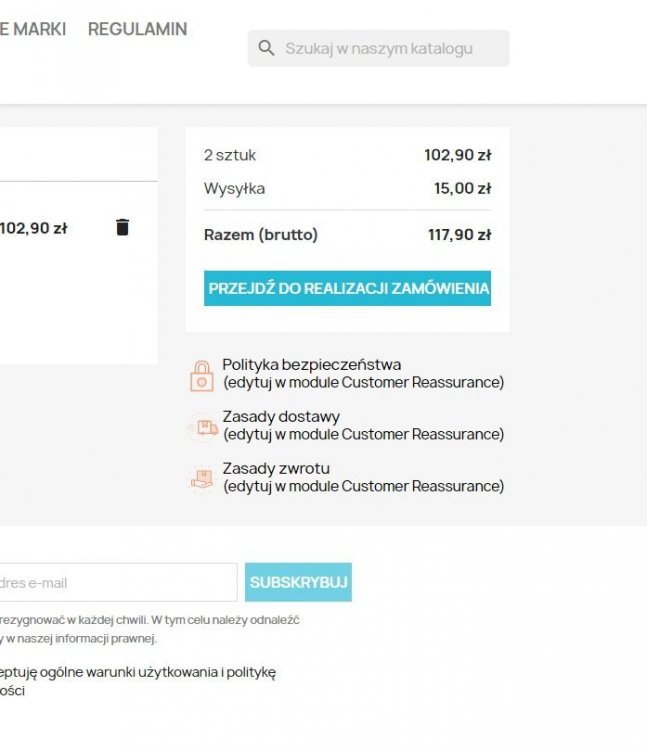Image resolution: width=647 pixels, height=750 pixels.
Task: Open the REGULAMIN menu item
Action: pyautogui.click(x=138, y=29)
